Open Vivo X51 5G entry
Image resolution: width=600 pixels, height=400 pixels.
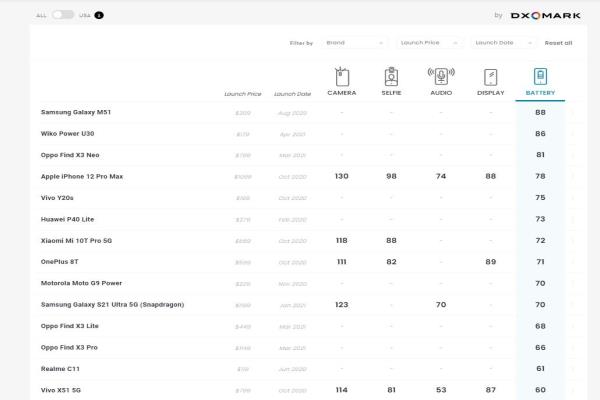(61, 390)
